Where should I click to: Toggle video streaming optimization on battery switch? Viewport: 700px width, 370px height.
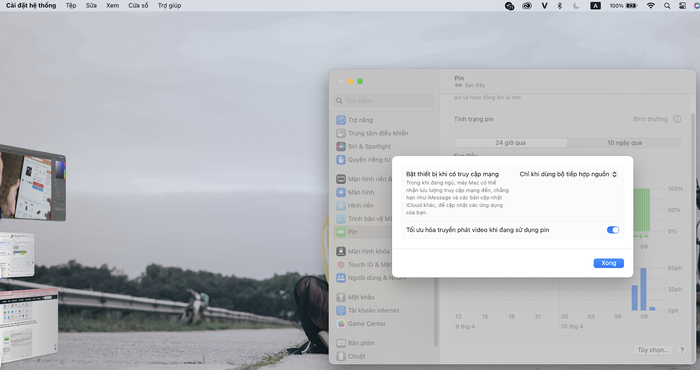click(613, 230)
